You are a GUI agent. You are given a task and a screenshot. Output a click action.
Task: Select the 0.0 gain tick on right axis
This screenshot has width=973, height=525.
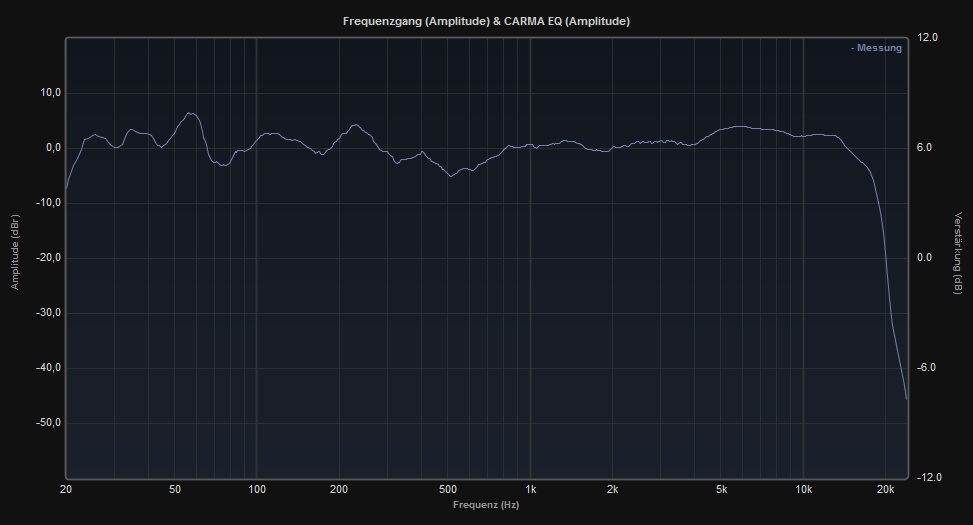927,258
